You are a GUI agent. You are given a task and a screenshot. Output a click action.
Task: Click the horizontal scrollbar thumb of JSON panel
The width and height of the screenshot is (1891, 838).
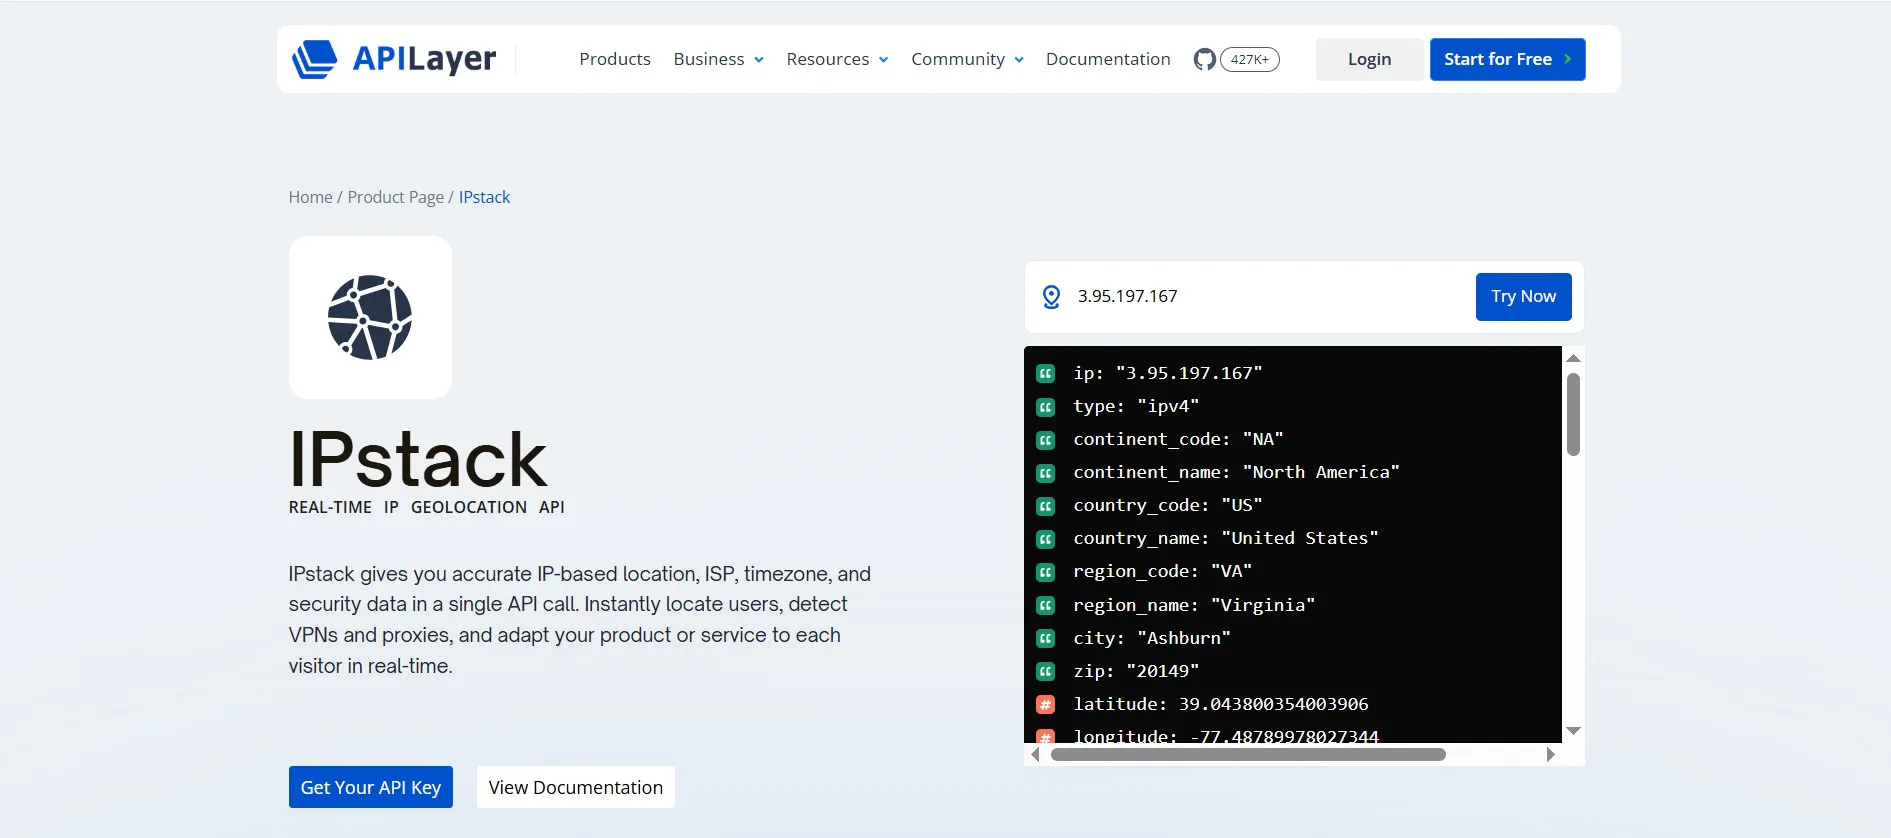point(1248,755)
